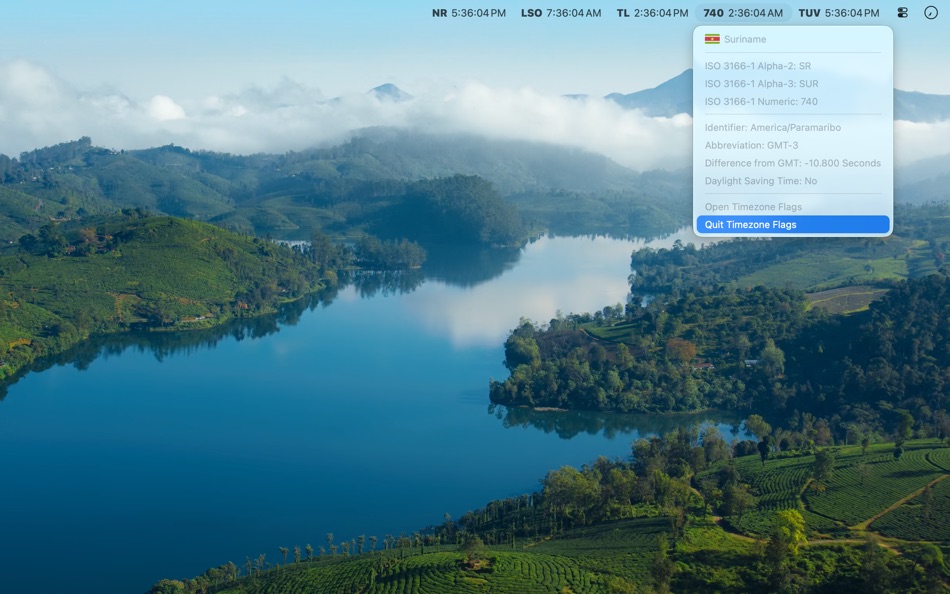Select the ISO 3166-1 Alpha-2: SR entry

click(x=760, y=65)
